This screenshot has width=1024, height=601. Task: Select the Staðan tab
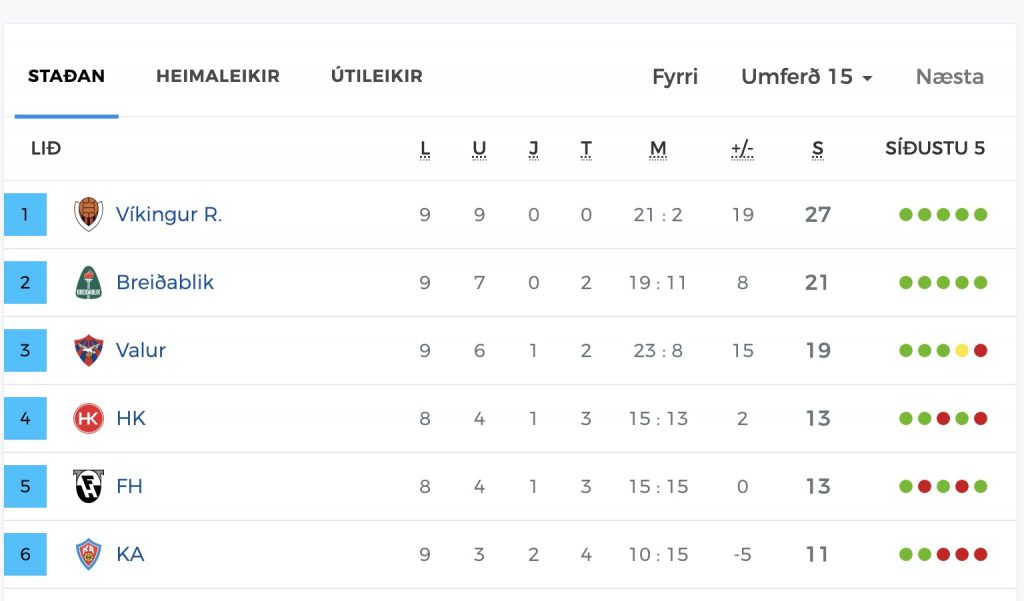(x=66, y=76)
